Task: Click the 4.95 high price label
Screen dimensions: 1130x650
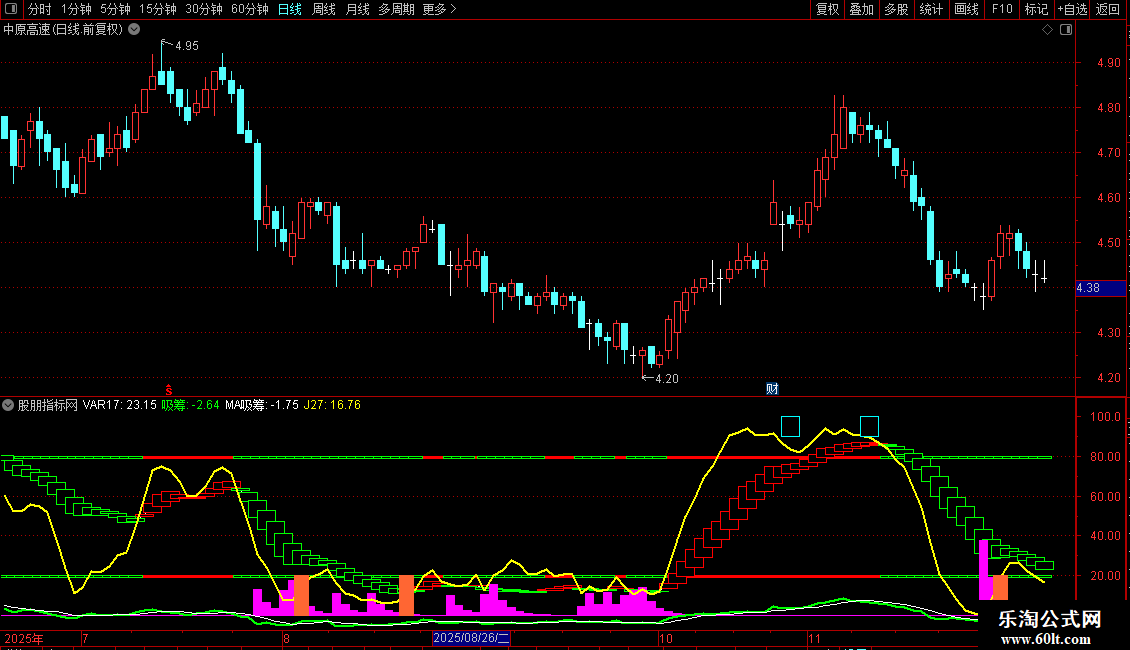Action: coord(187,45)
